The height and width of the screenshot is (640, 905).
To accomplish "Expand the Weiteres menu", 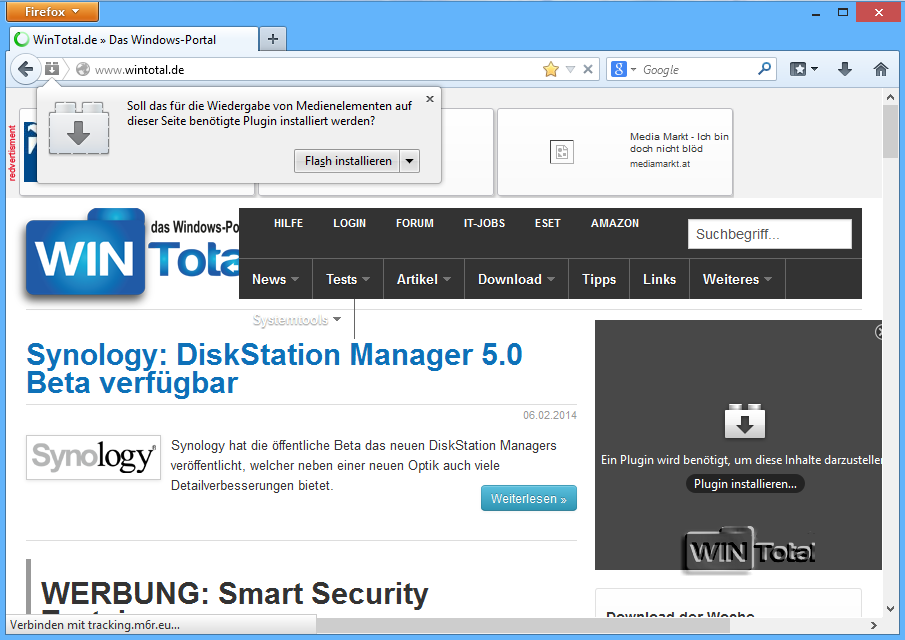I will [737, 279].
